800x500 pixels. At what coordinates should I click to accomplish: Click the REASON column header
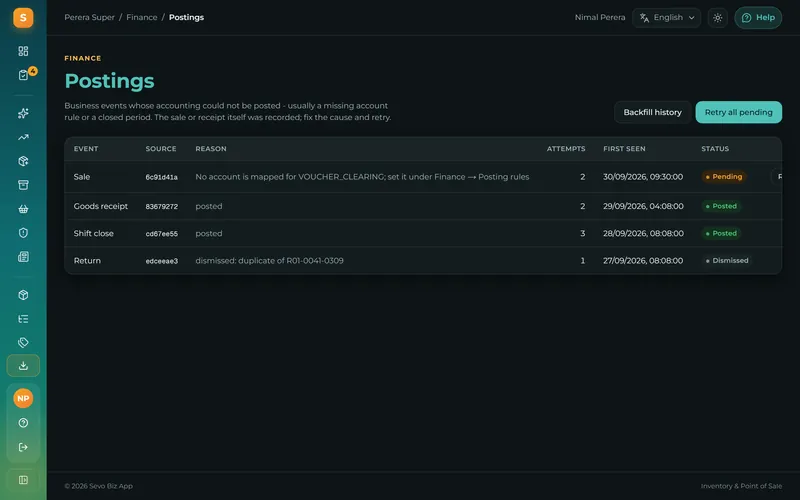click(211, 148)
